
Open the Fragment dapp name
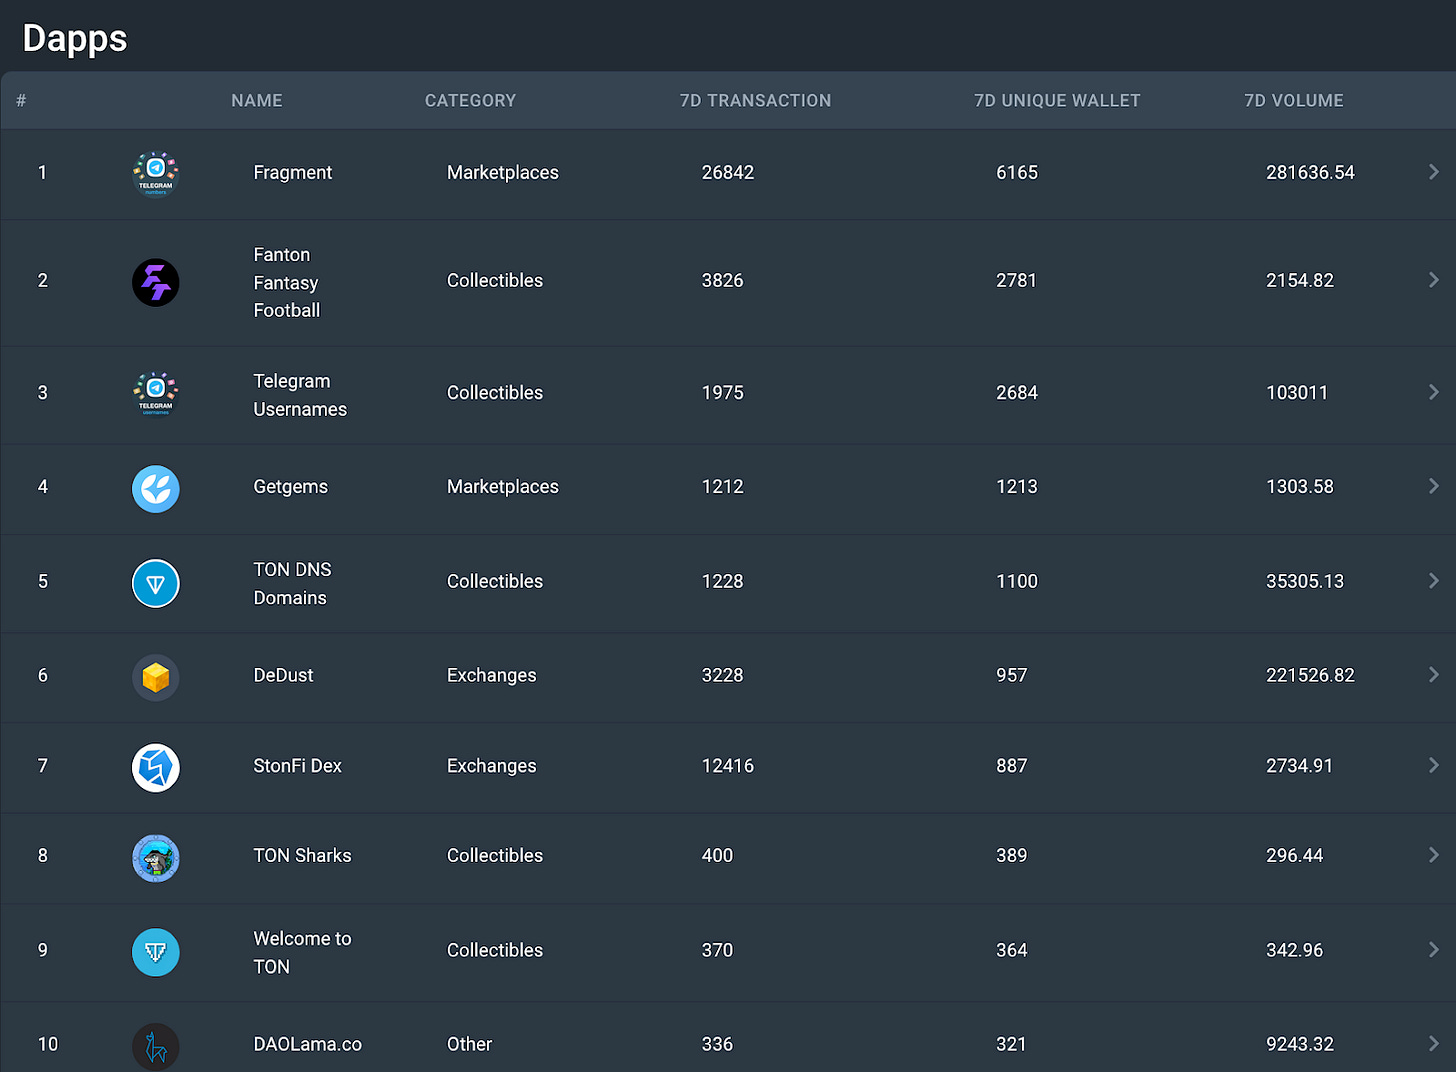[x=293, y=172]
